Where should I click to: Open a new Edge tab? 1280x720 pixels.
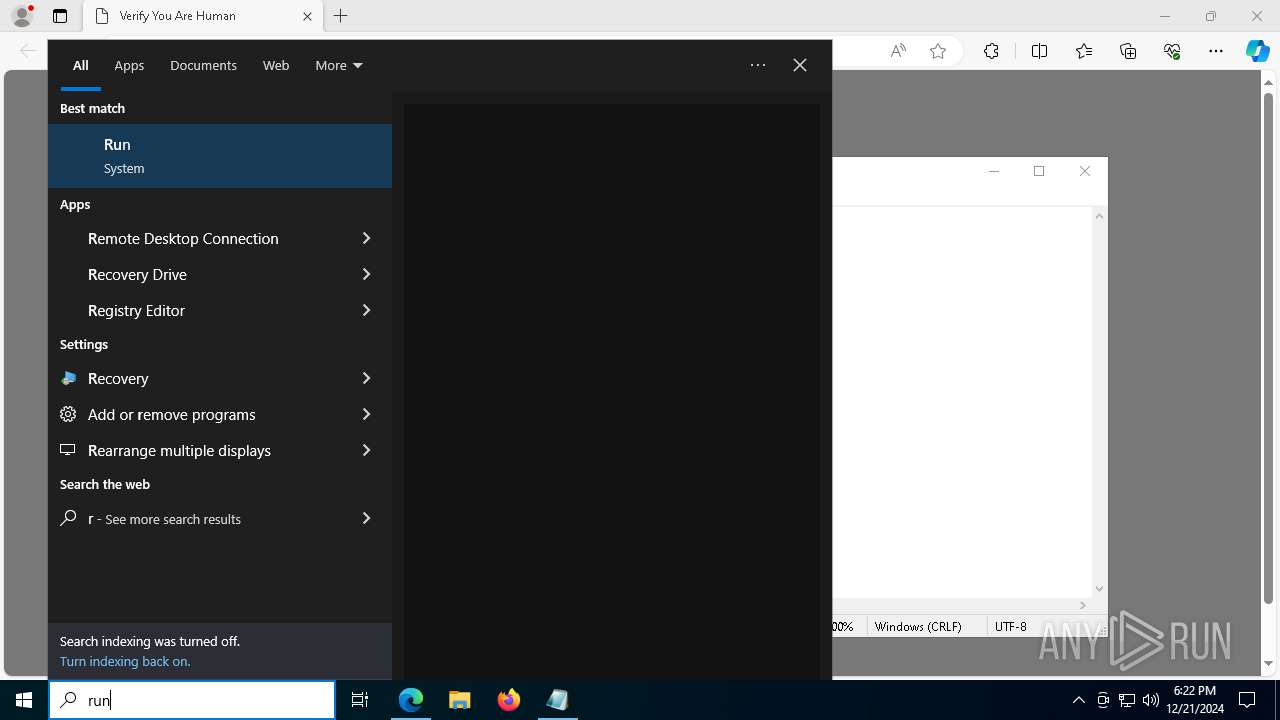coord(340,16)
